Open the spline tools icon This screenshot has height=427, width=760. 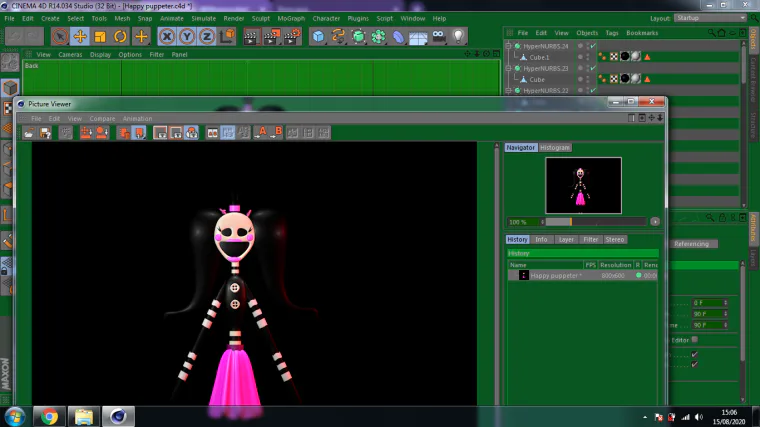pos(338,36)
